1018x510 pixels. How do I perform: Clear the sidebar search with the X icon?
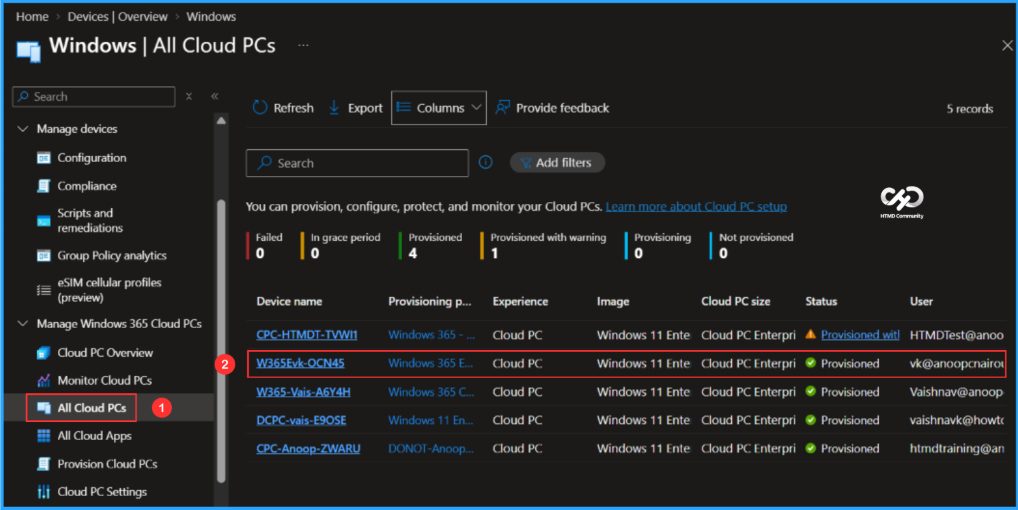pos(189,97)
